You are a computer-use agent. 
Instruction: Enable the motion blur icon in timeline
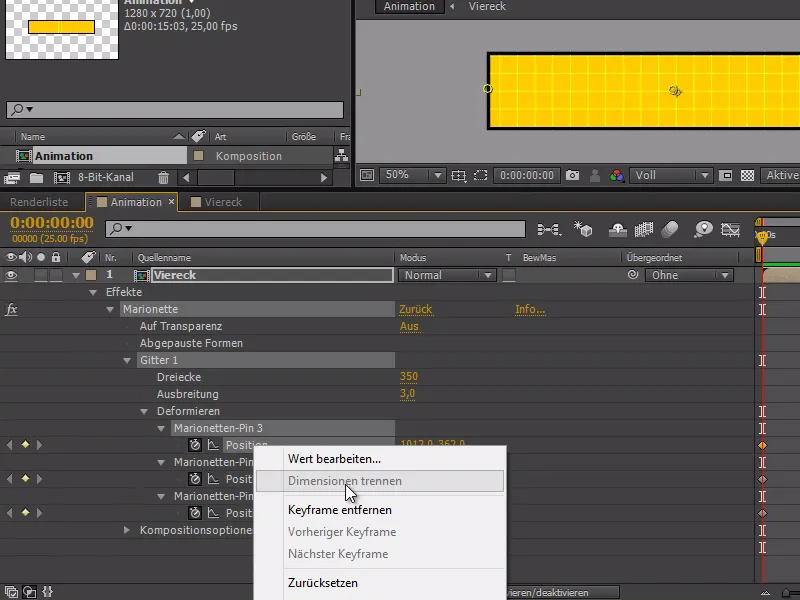[670, 230]
